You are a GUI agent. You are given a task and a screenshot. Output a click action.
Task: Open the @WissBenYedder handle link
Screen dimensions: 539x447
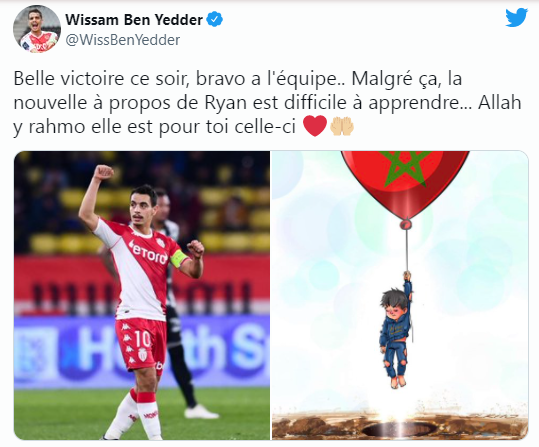click(123, 40)
